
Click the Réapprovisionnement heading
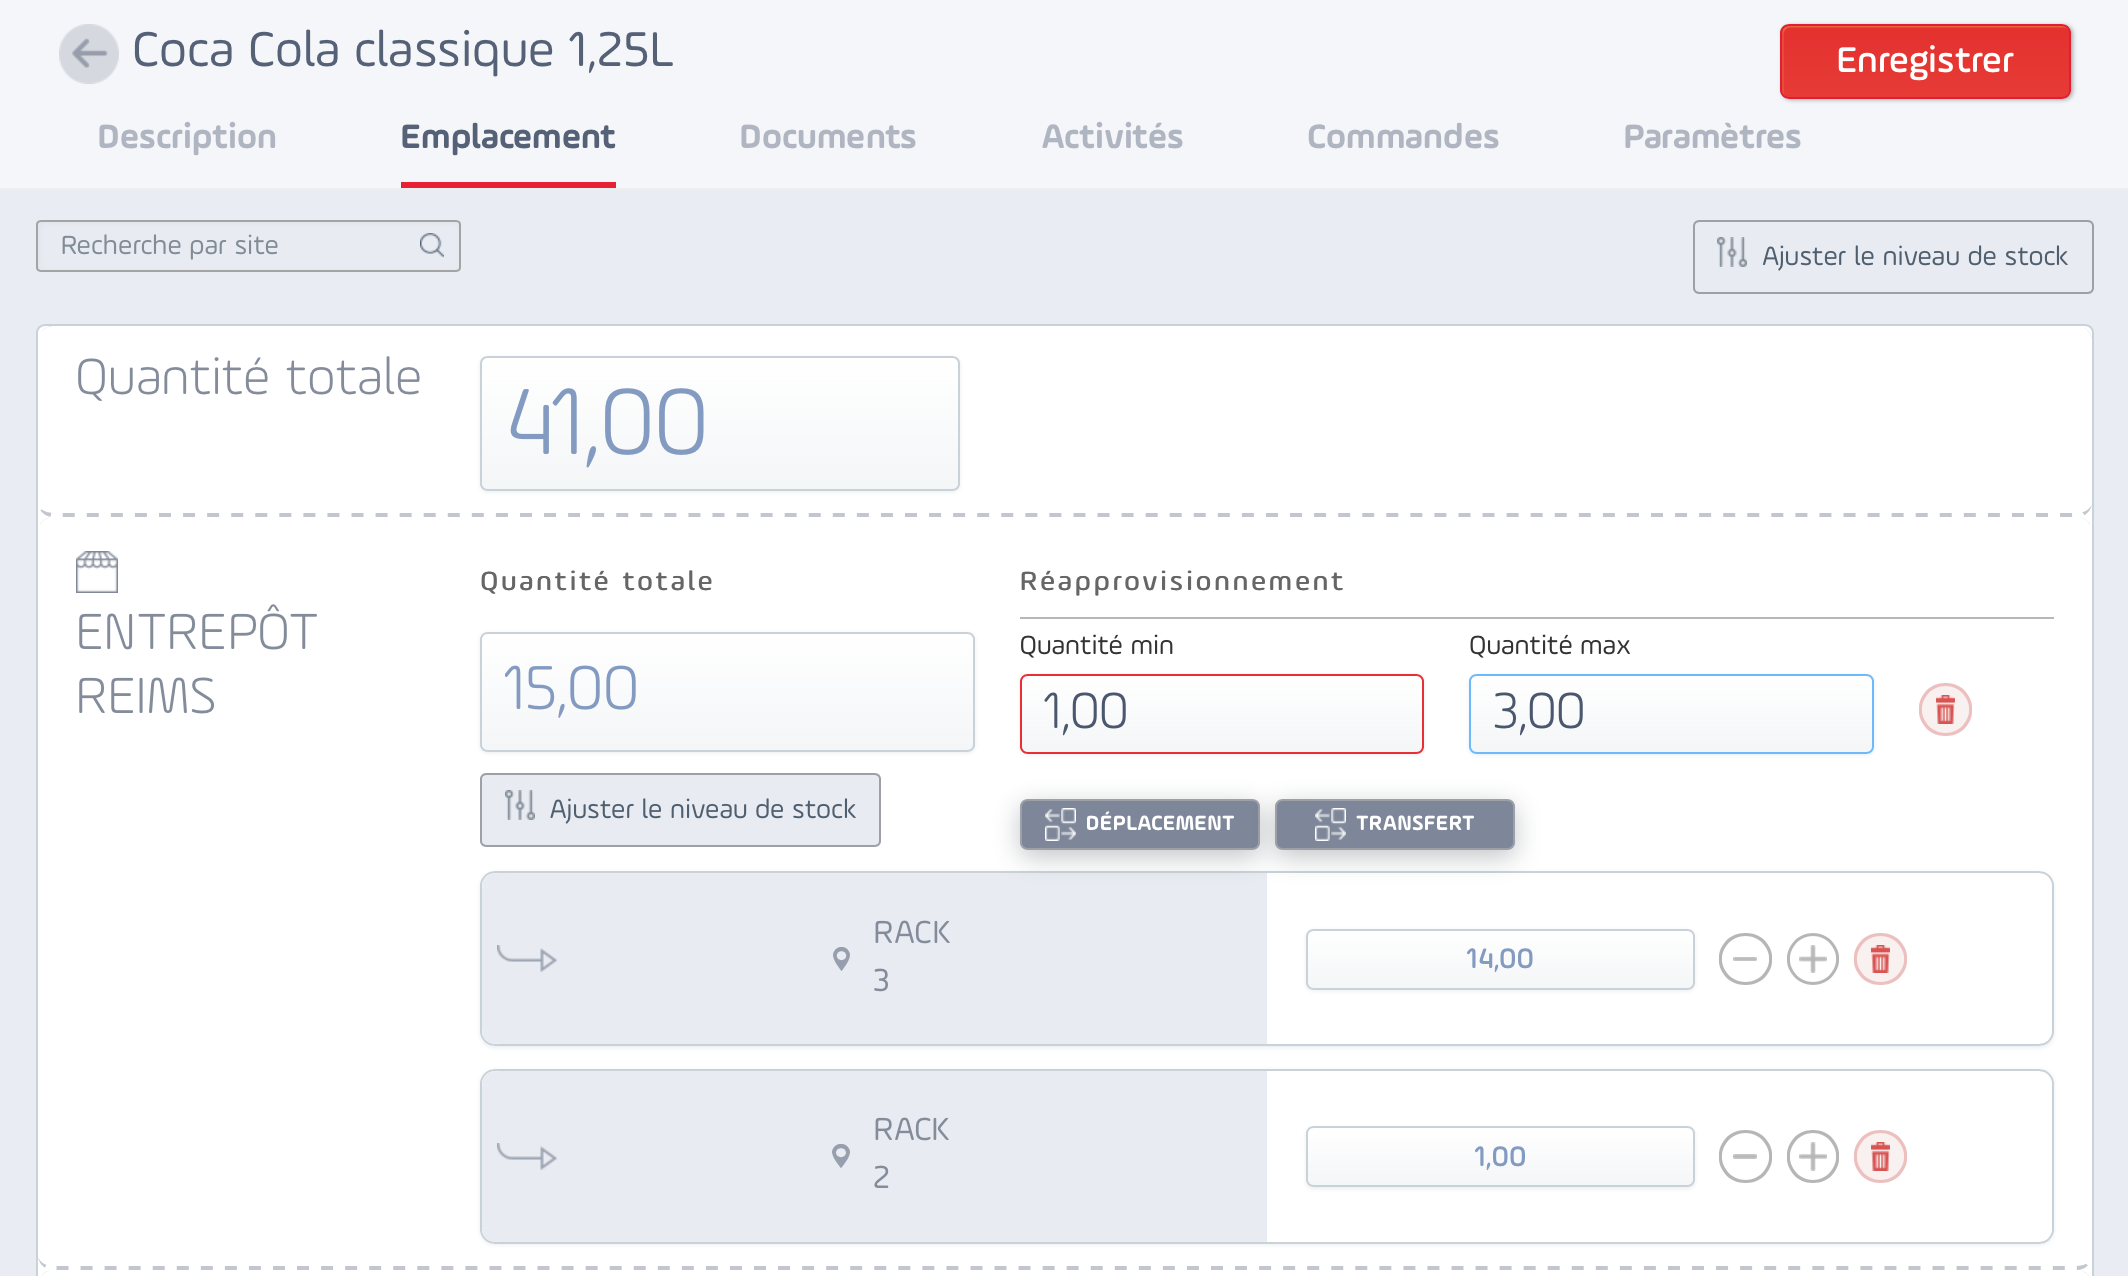pyautogui.click(x=1181, y=581)
